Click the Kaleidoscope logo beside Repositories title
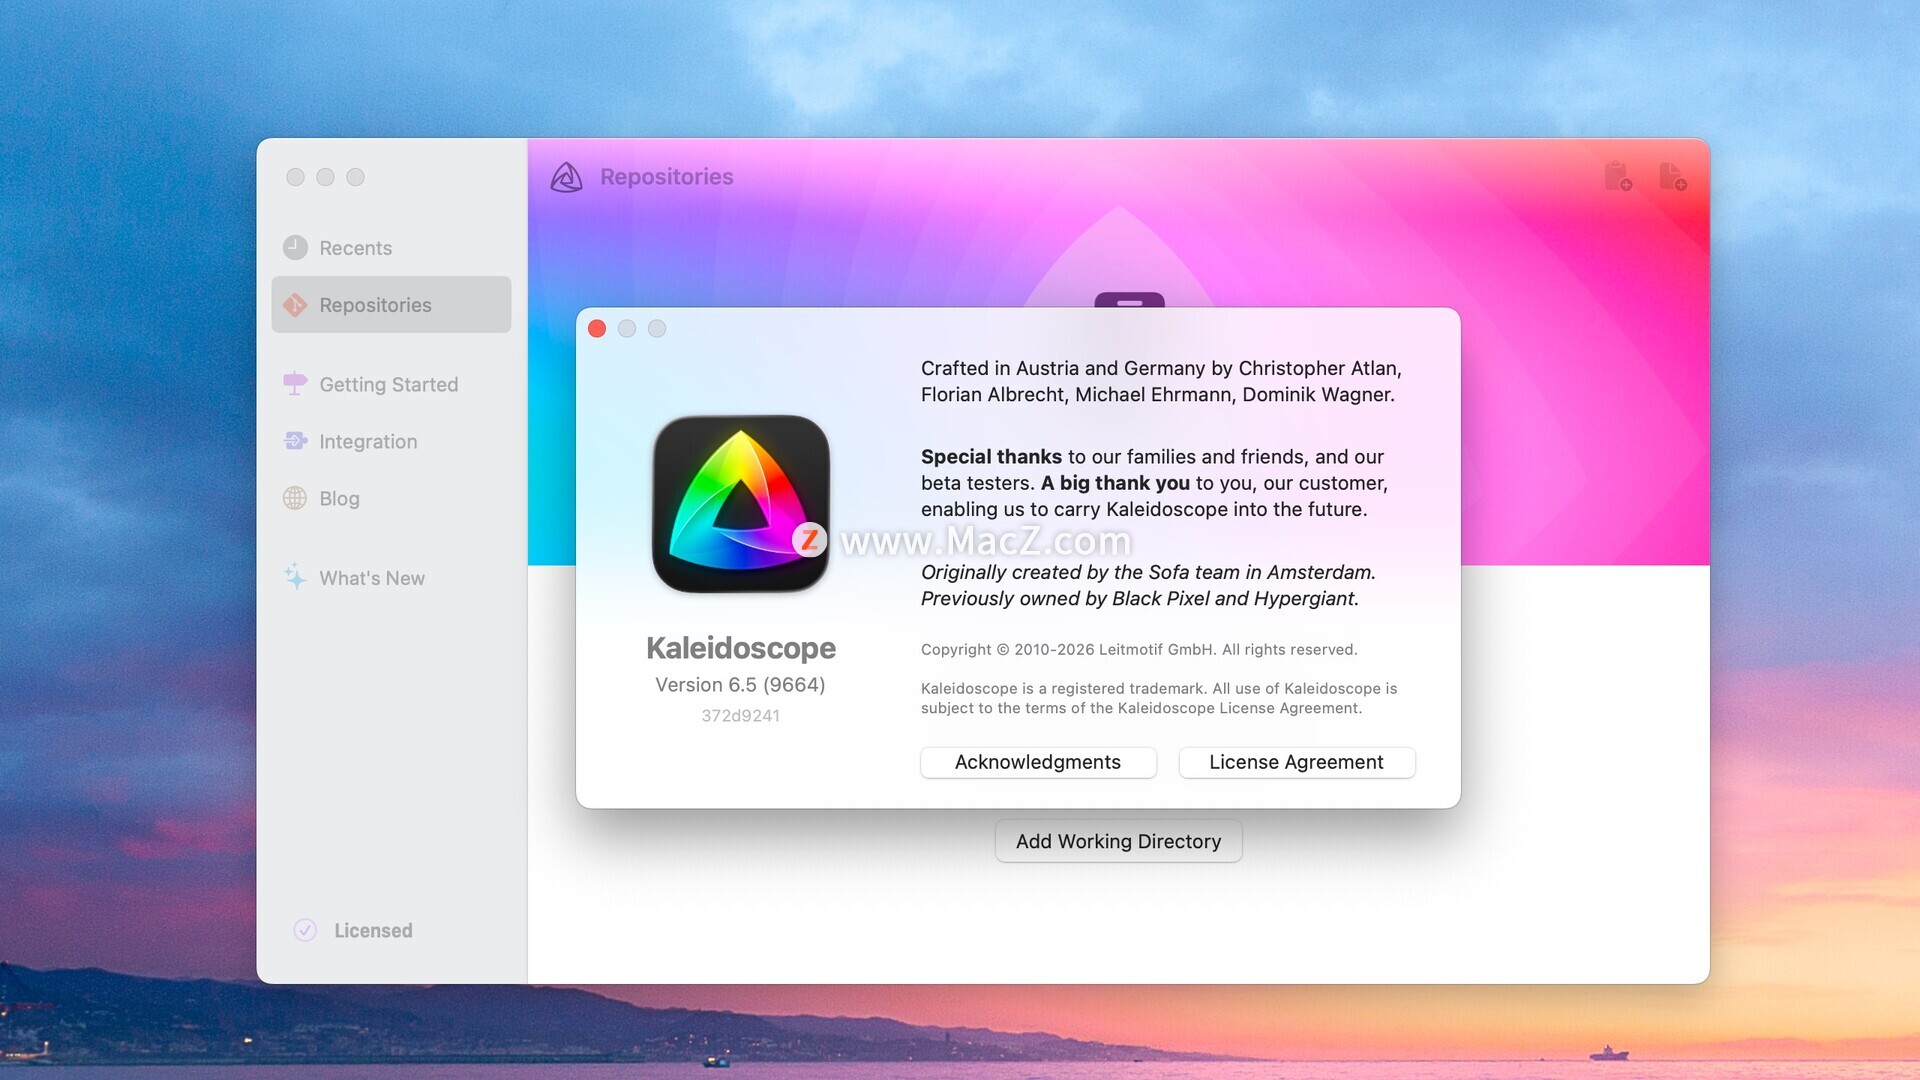The height and width of the screenshot is (1080, 1920). click(x=566, y=178)
